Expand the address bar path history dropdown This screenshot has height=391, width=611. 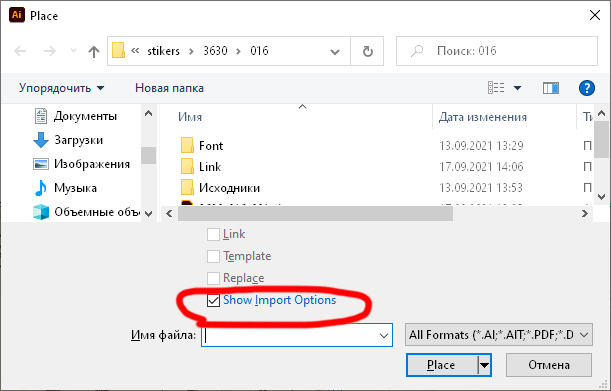[x=335, y=51]
